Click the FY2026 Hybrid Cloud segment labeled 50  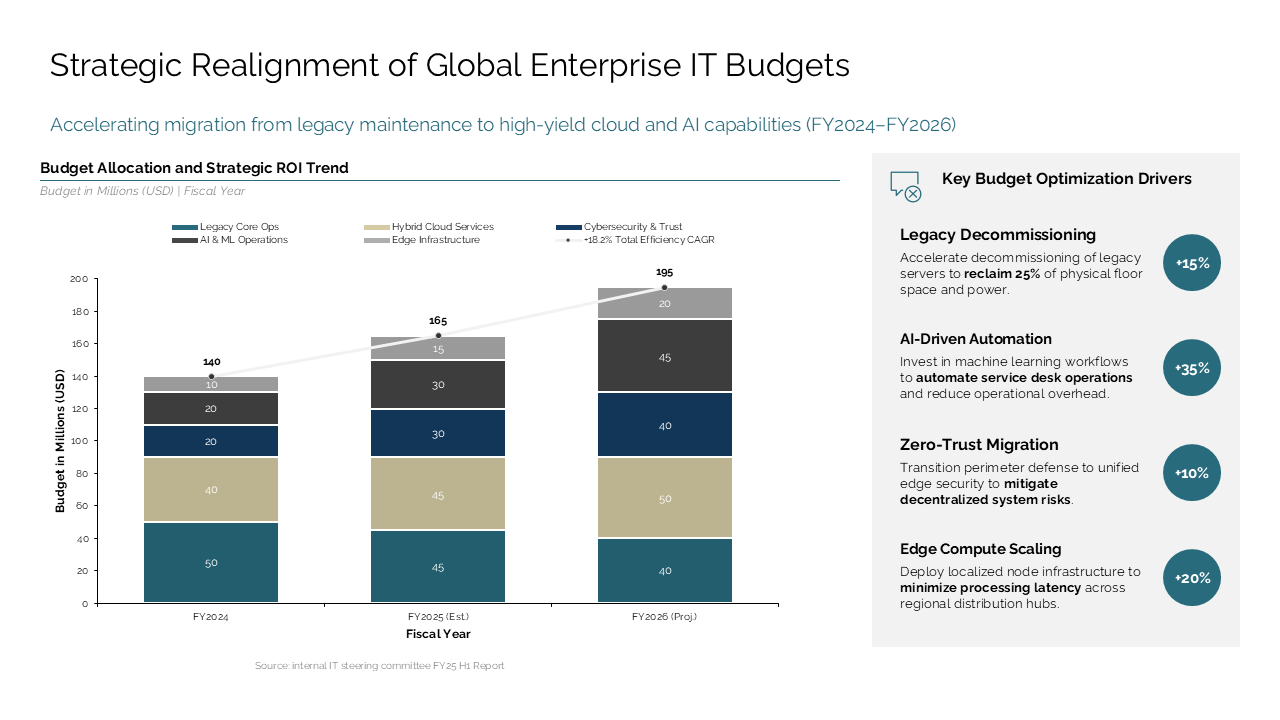[664, 498]
